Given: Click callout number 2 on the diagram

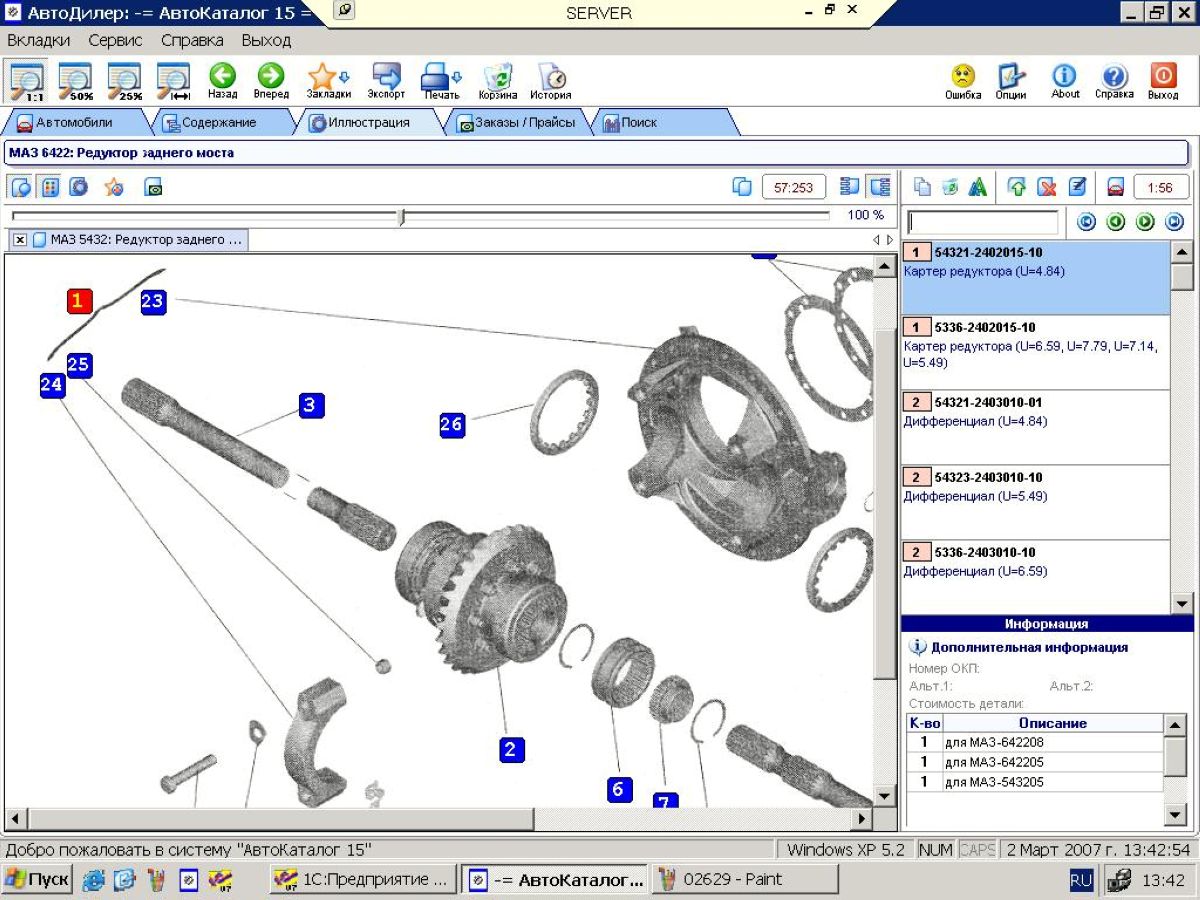Looking at the screenshot, I should coord(511,749).
